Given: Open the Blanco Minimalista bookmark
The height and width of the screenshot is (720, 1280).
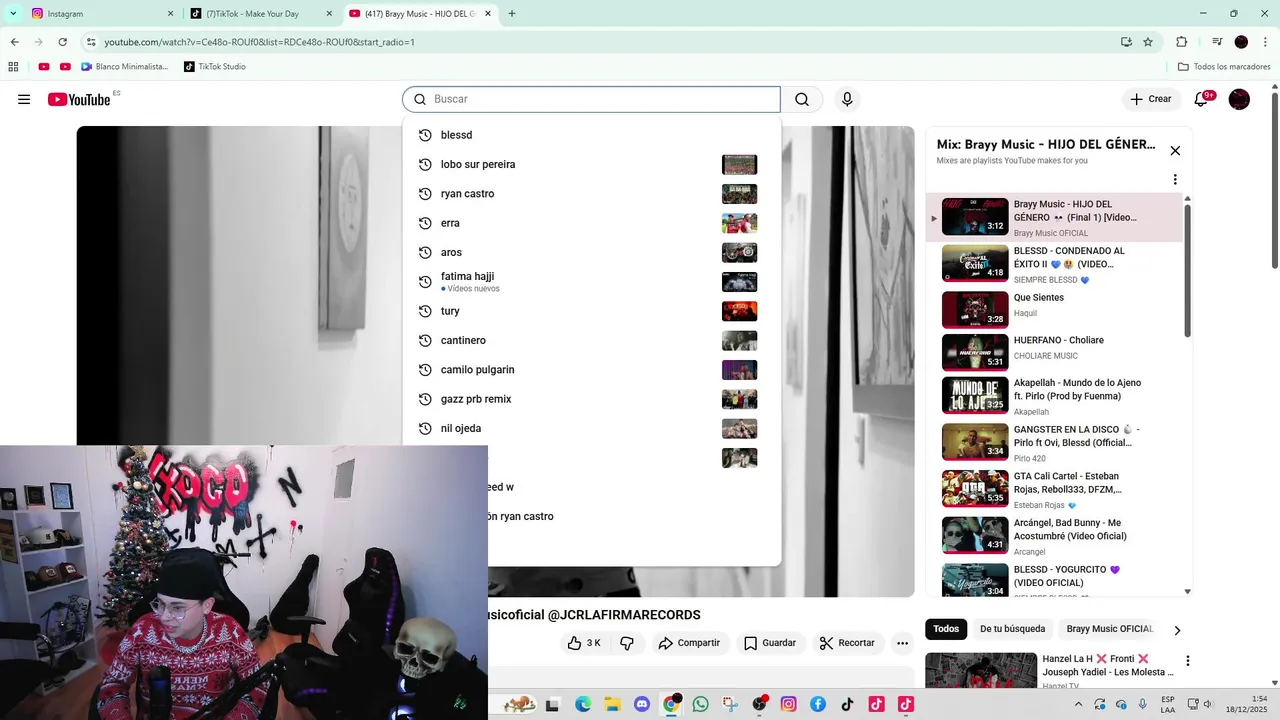Looking at the screenshot, I should click(x=124, y=67).
